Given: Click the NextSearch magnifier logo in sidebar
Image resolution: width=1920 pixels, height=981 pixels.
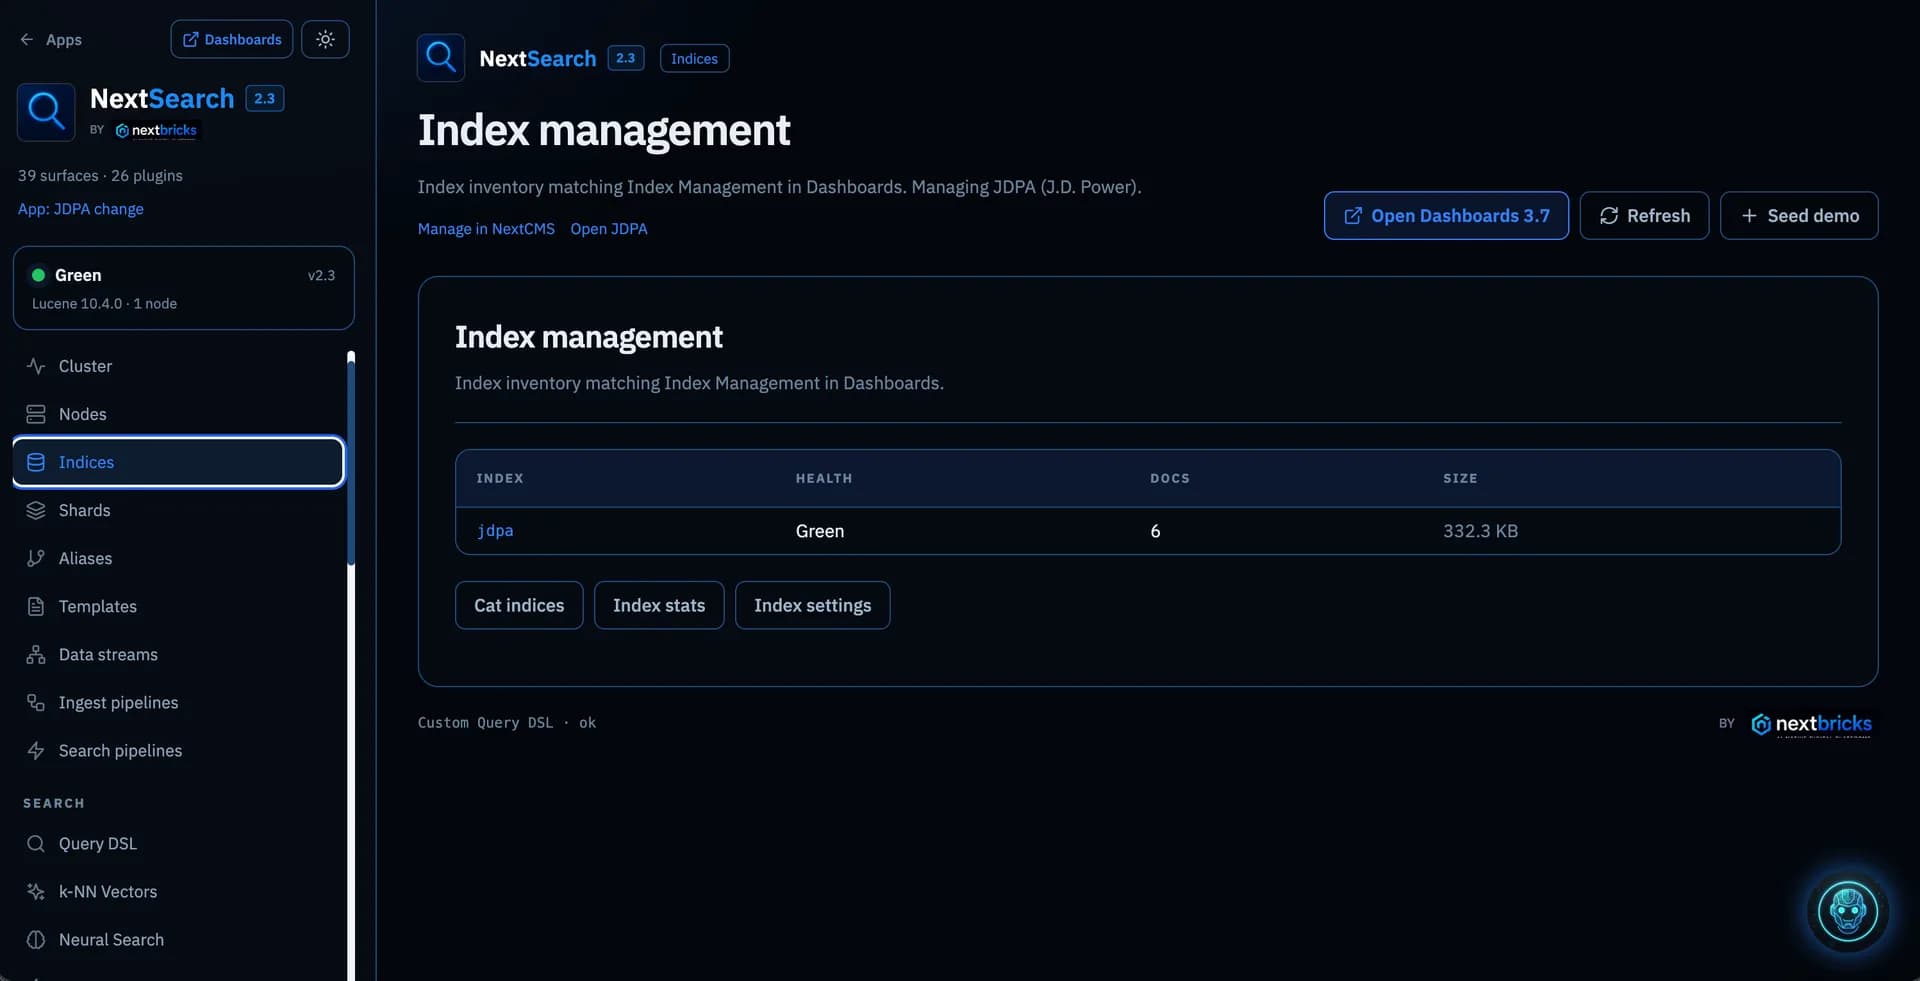Looking at the screenshot, I should pos(46,112).
